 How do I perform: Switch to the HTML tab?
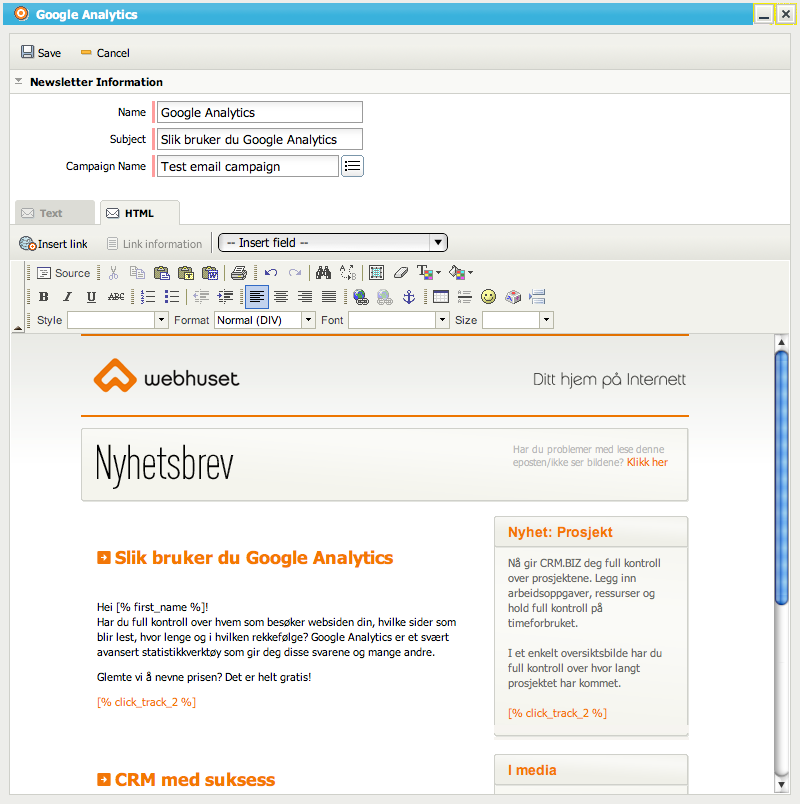click(x=140, y=213)
